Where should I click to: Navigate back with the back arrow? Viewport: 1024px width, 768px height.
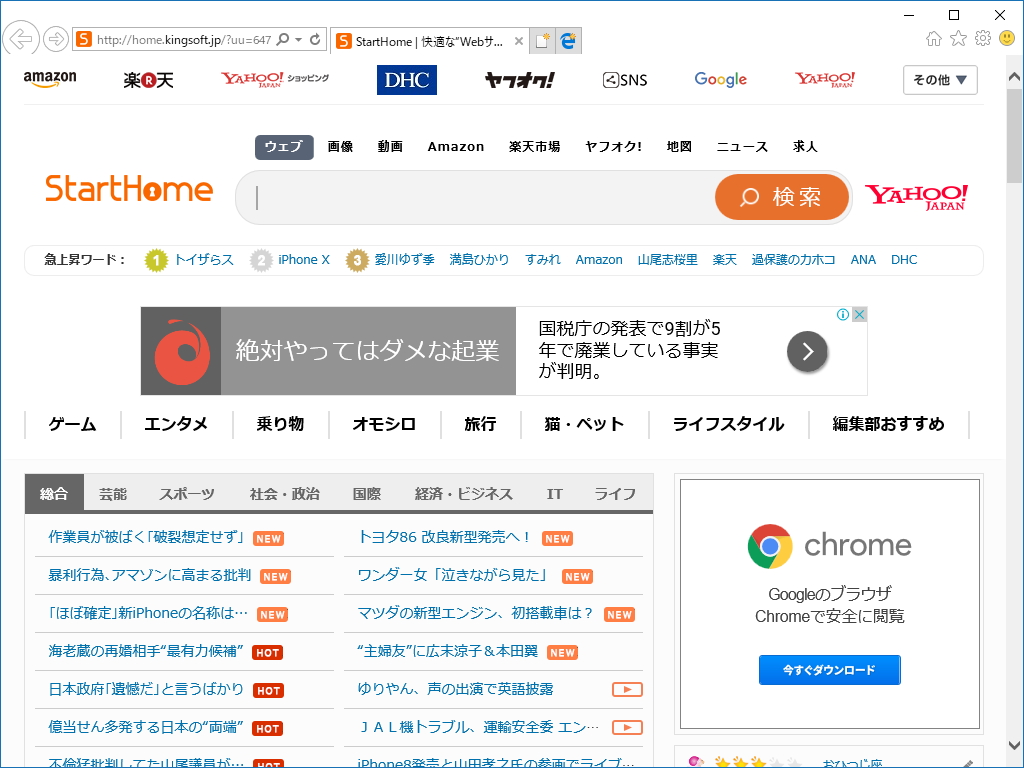click(20, 38)
